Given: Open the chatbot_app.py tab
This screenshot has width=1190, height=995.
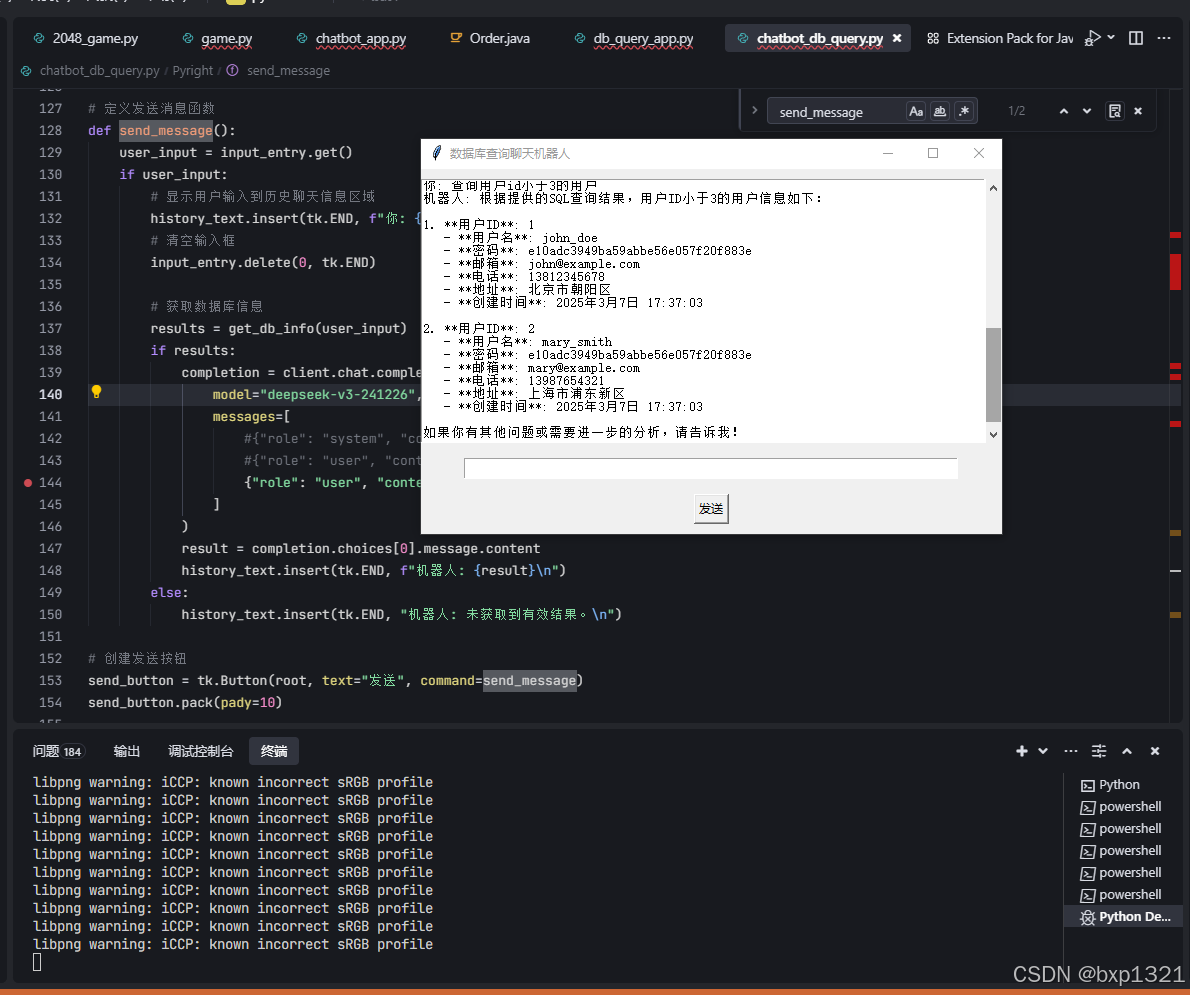Looking at the screenshot, I should pos(351,38).
